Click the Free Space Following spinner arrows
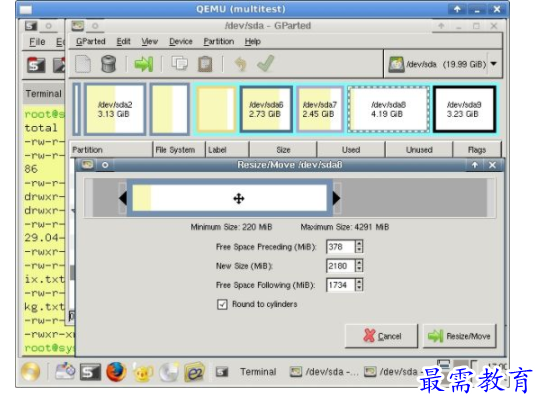Image resolution: width=541 pixels, height=412 pixels. click(359, 285)
